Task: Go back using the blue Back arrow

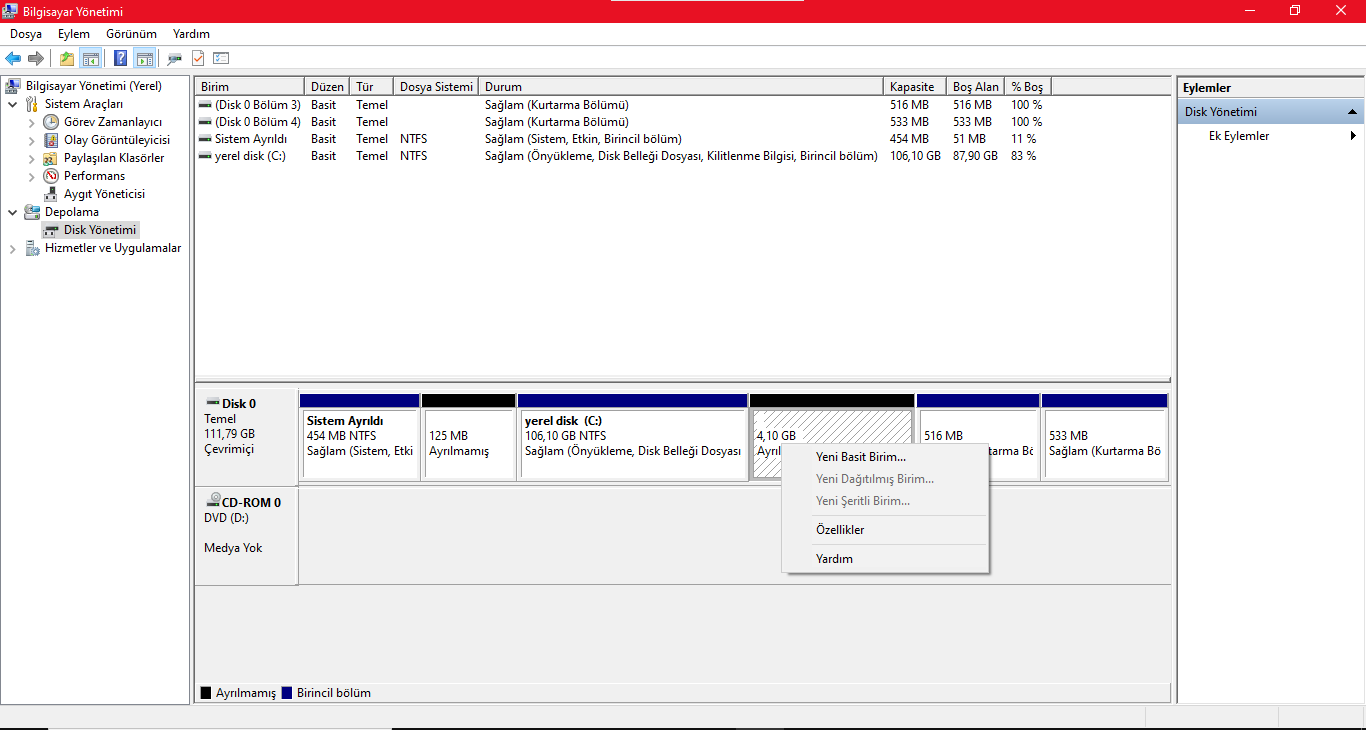Action: pyautogui.click(x=13, y=58)
